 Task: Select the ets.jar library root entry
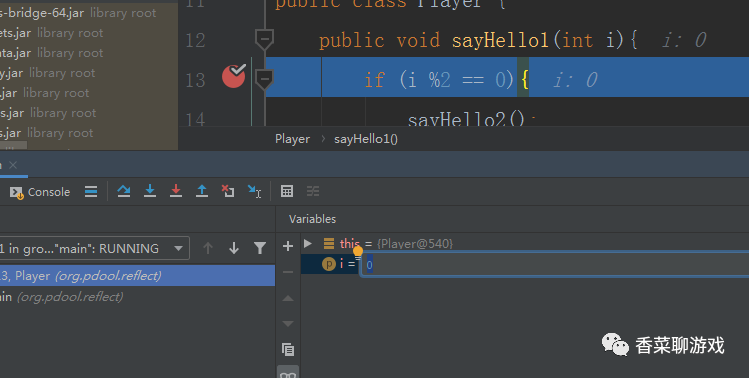52,33
